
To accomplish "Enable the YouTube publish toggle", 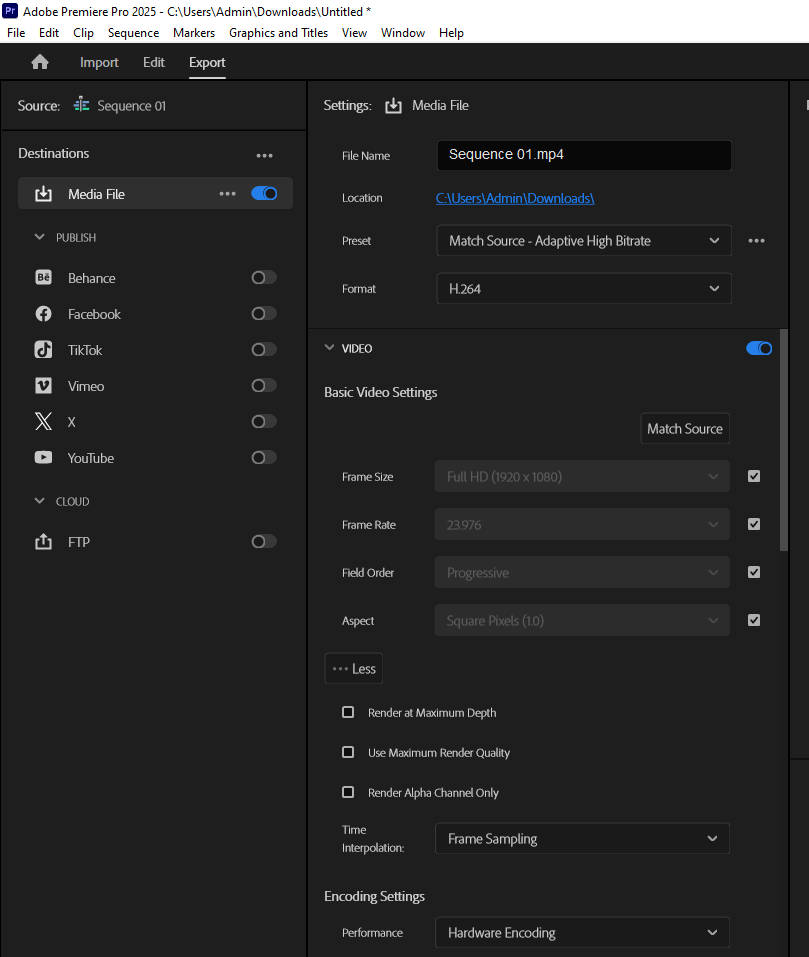I will pos(264,458).
